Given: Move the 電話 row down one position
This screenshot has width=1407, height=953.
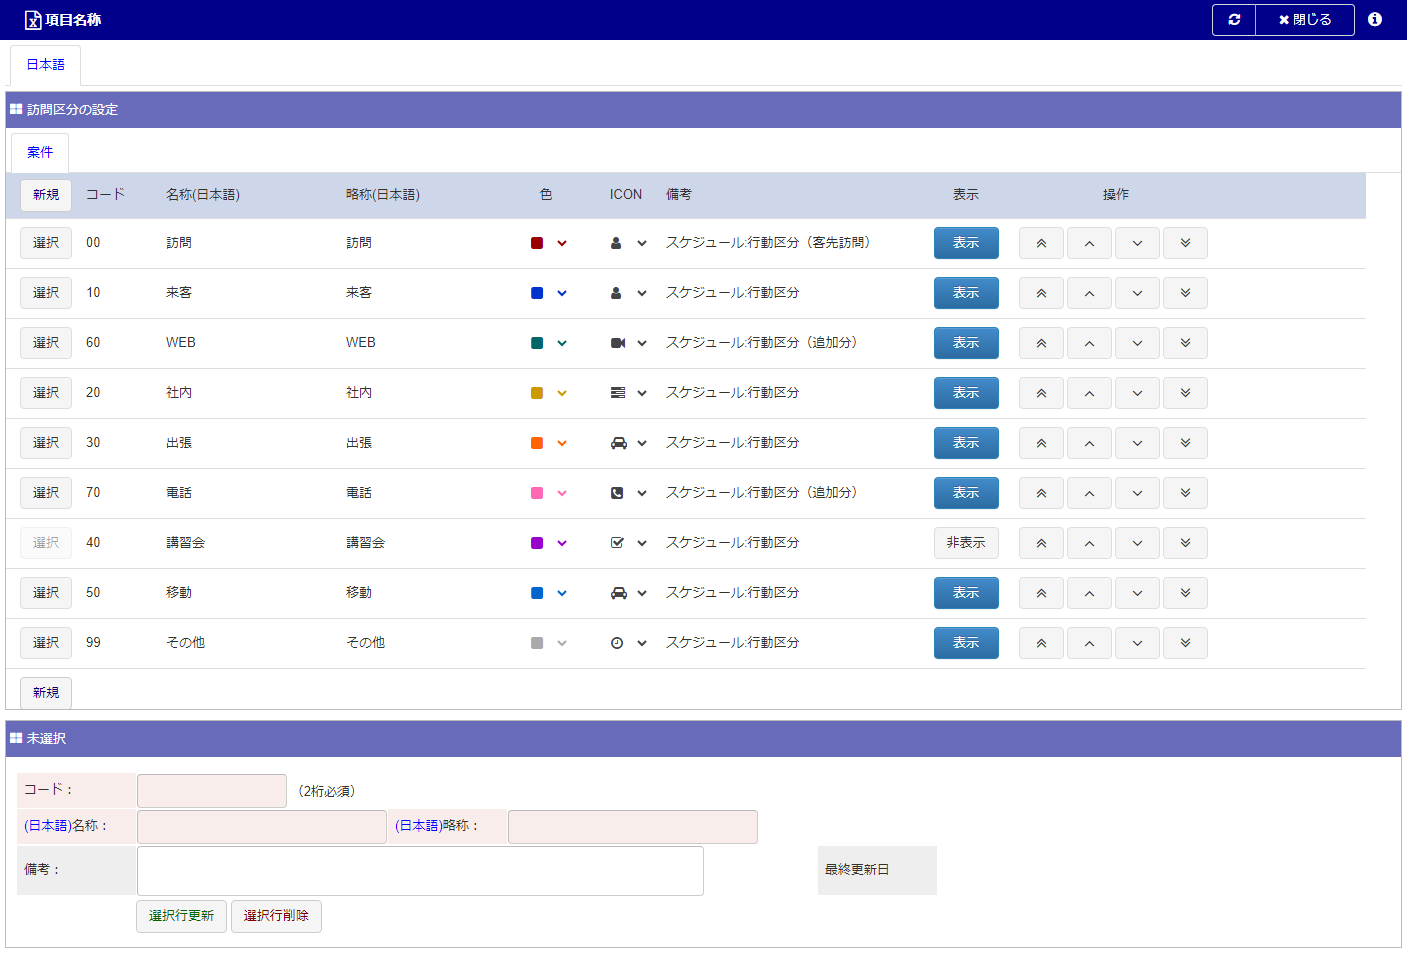Looking at the screenshot, I should [1137, 493].
